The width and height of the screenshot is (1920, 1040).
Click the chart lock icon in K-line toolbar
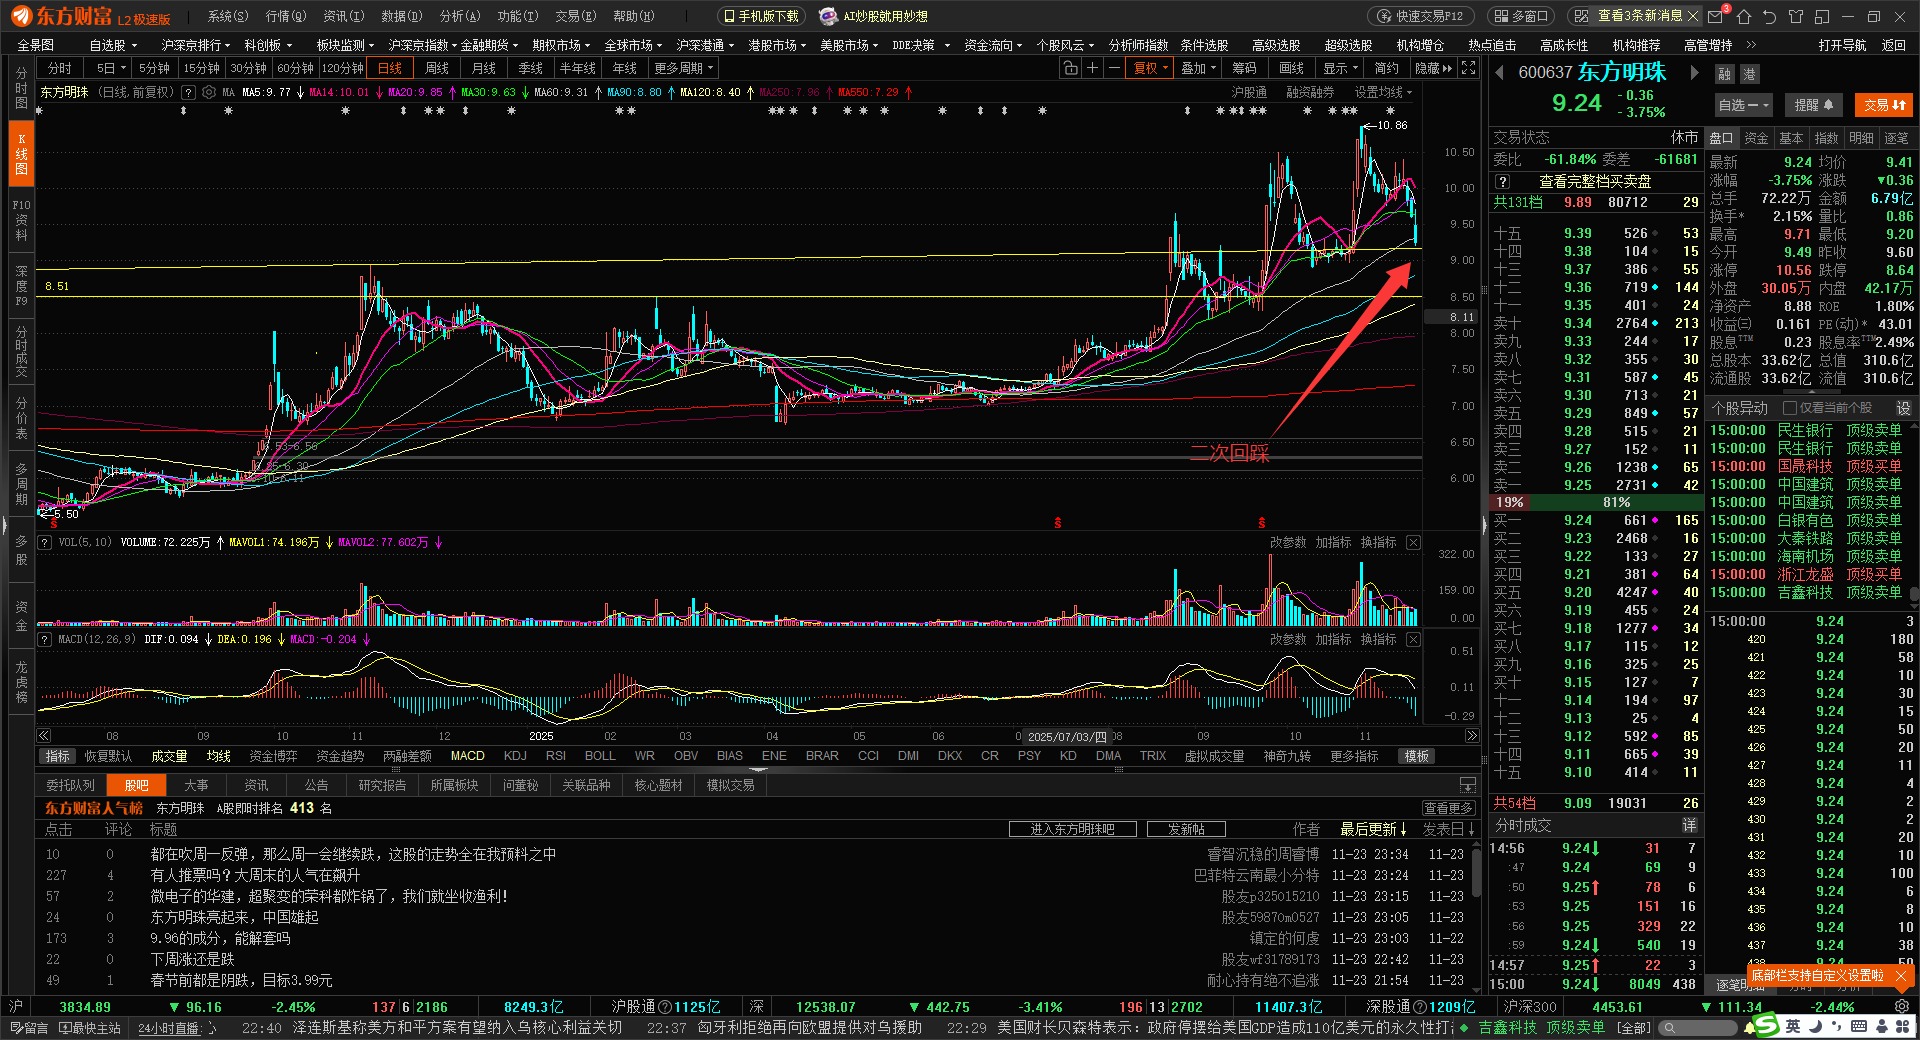[1070, 68]
